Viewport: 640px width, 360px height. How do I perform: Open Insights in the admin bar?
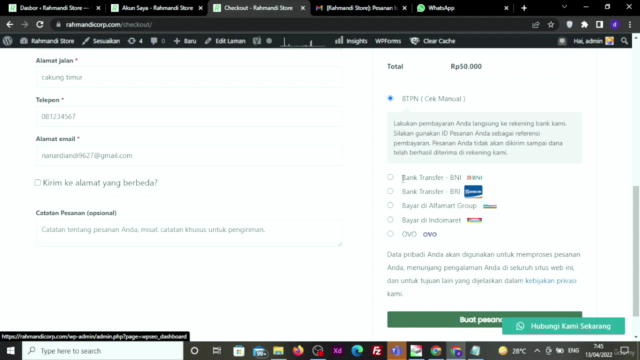[351, 41]
